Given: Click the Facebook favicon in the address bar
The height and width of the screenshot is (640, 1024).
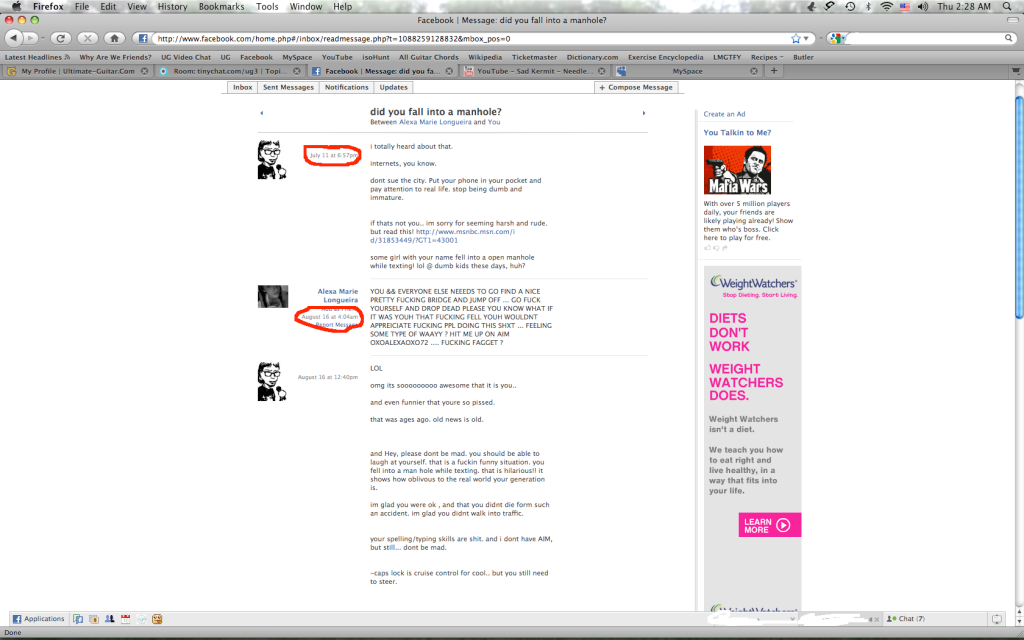Looking at the screenshot, I should 143,39.
